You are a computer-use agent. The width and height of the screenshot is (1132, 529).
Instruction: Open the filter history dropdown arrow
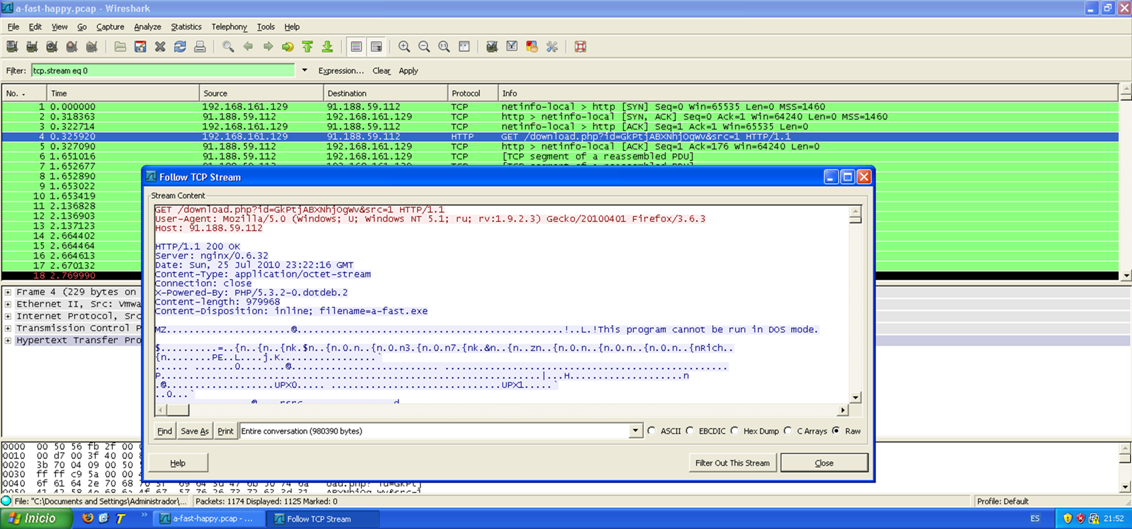click(x=304, y=71)
